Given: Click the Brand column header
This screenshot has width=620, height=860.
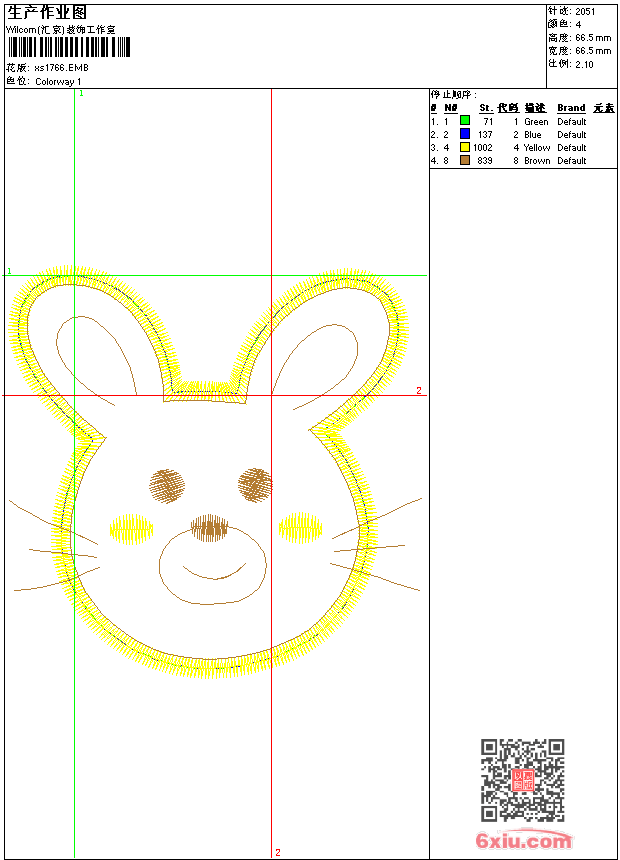Looking at the screenshot, I should tap(571, 108).
